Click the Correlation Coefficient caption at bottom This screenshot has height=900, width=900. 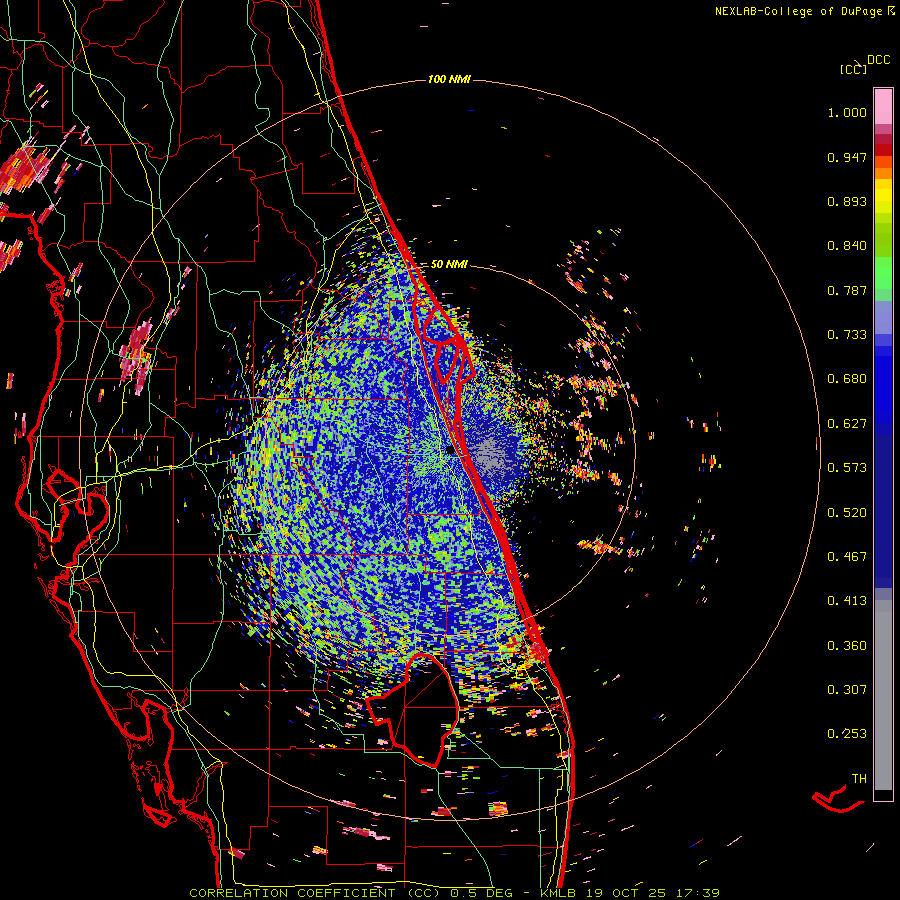[454, 893]
